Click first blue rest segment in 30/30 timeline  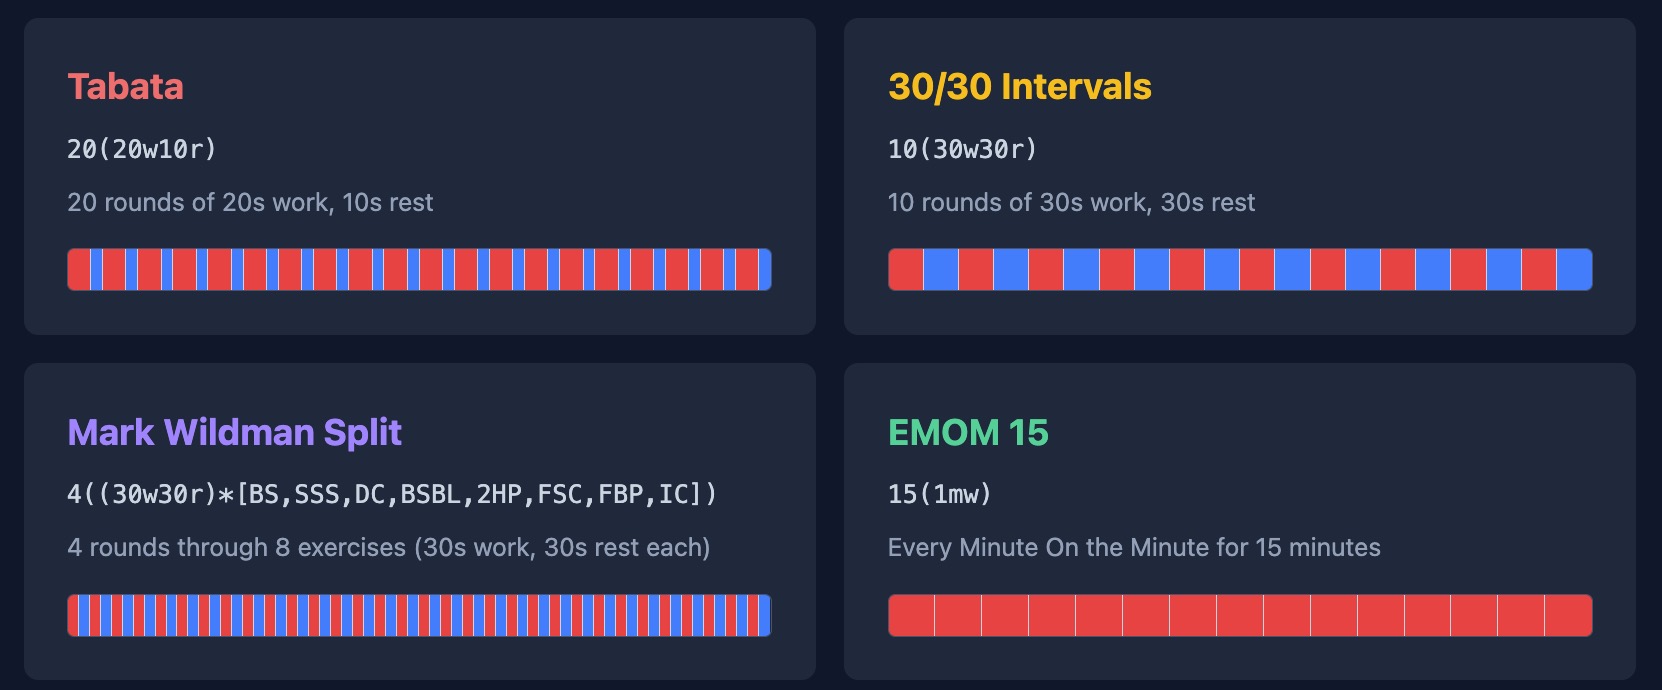[941, 270]
